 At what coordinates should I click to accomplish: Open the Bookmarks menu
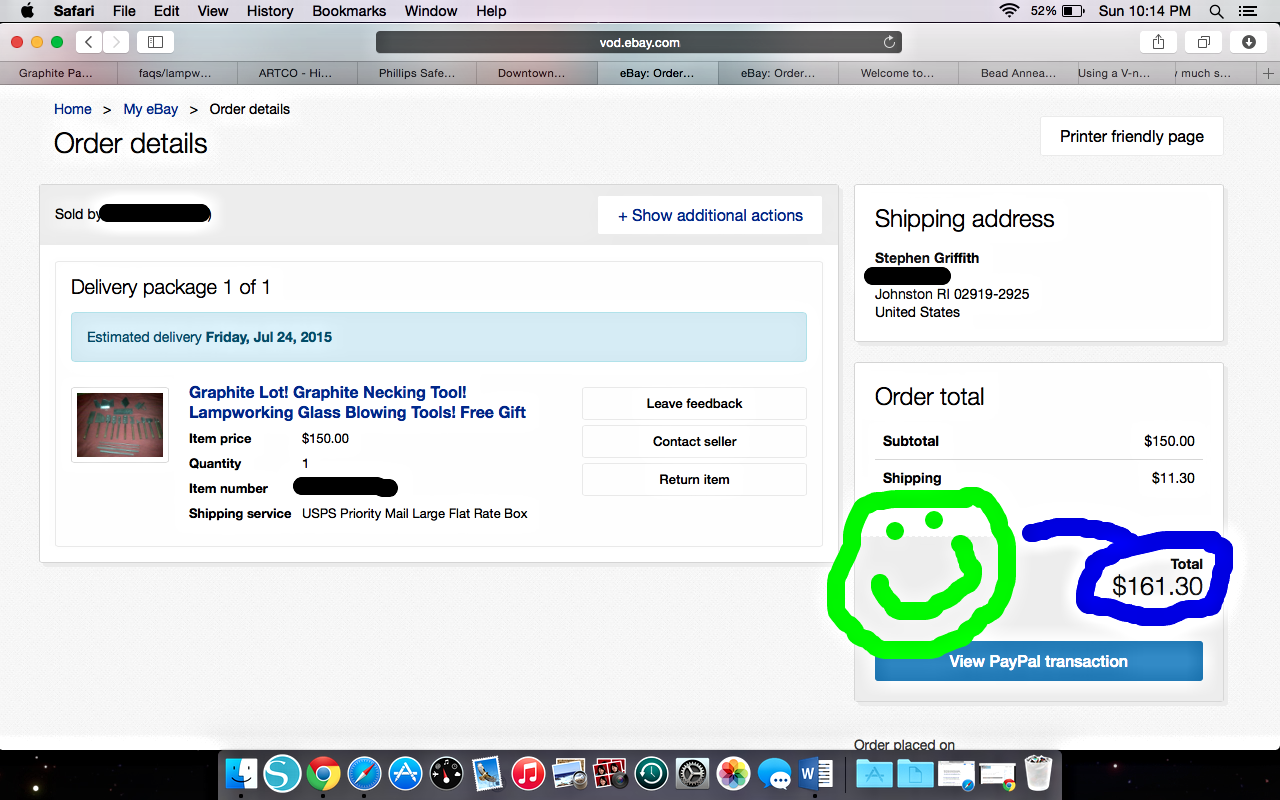[349, 11]
